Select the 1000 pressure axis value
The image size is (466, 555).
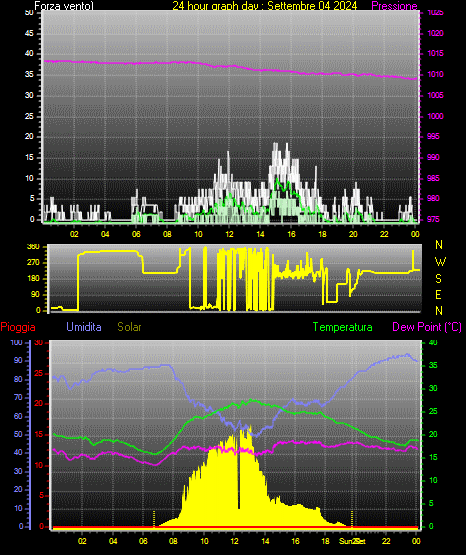(x=436, y=116)
